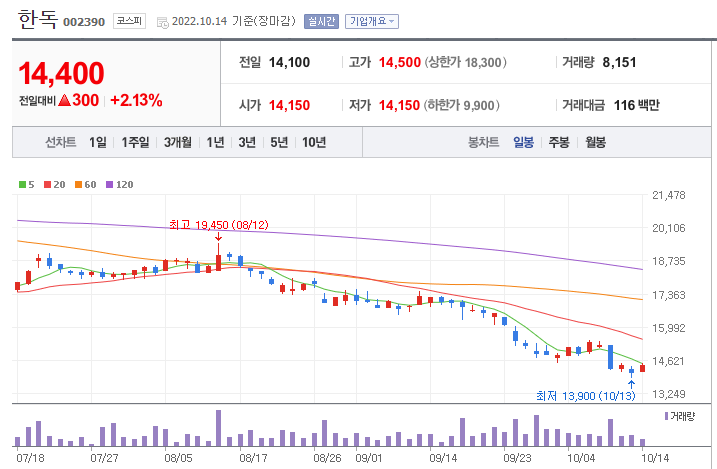Viewport: 717px width, 469px height.
Task: Click the 하한가 9,900 text
Action: tap(461, 106)
